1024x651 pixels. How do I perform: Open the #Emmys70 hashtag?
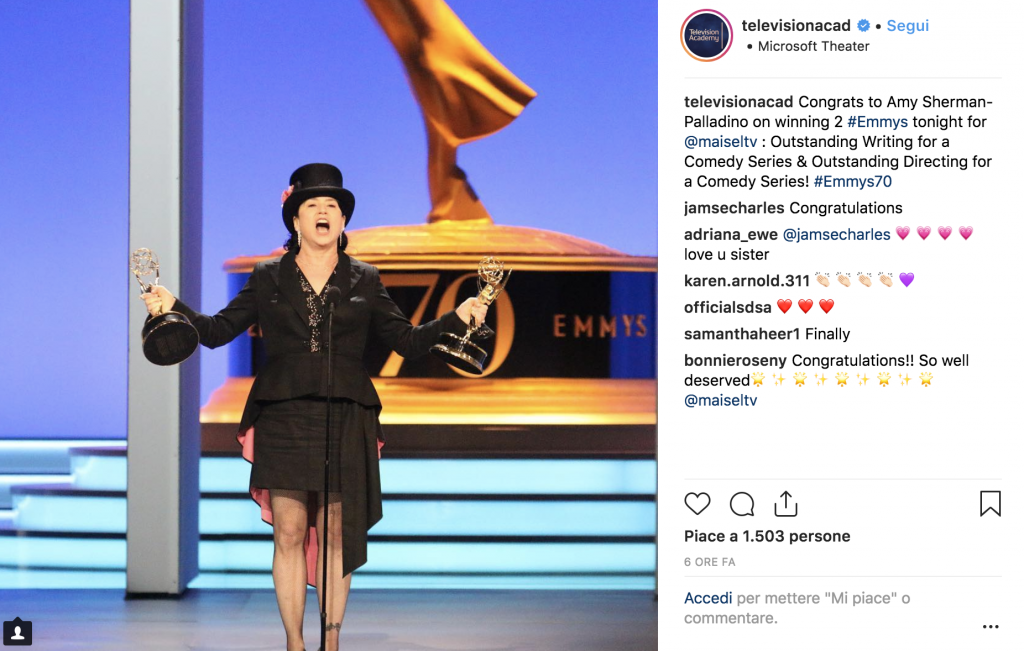[852, 182]
